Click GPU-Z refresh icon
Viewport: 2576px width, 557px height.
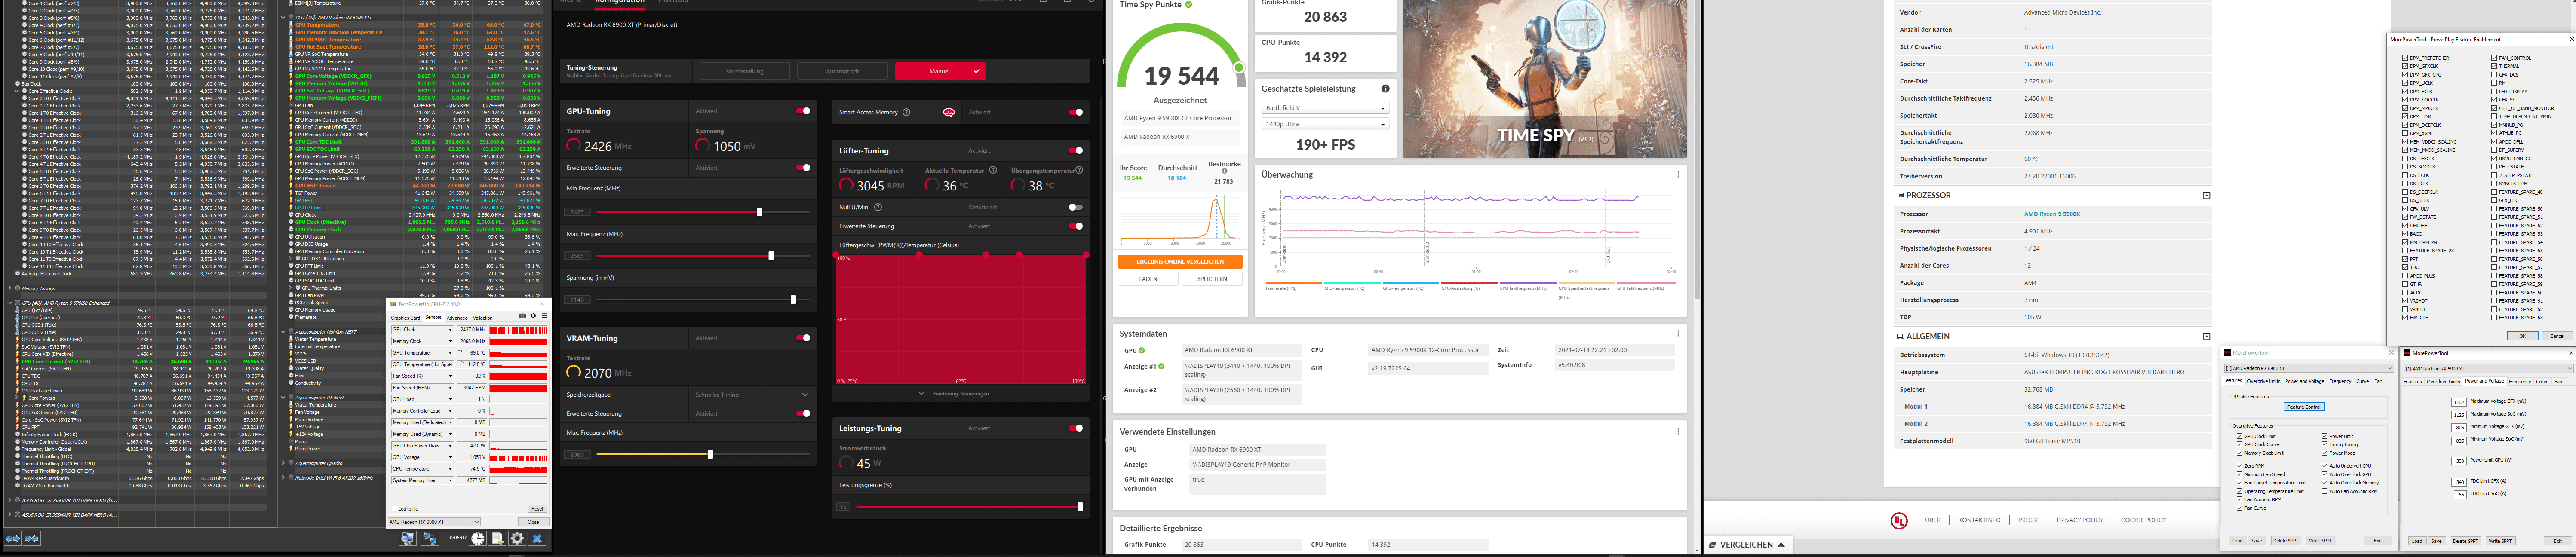pyautogui.click(x=533, y=316)
